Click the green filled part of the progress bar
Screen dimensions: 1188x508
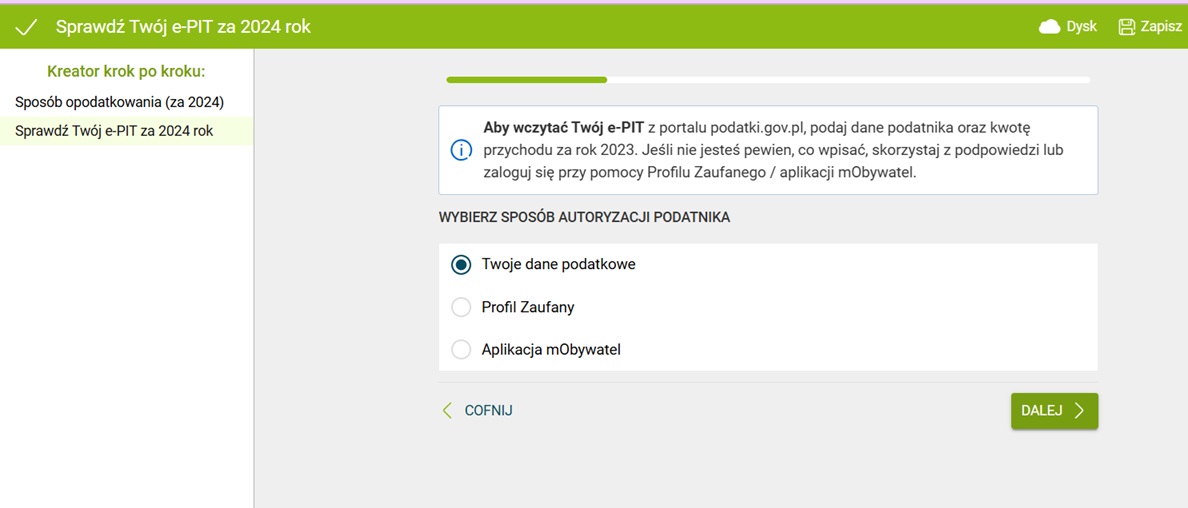526,80
